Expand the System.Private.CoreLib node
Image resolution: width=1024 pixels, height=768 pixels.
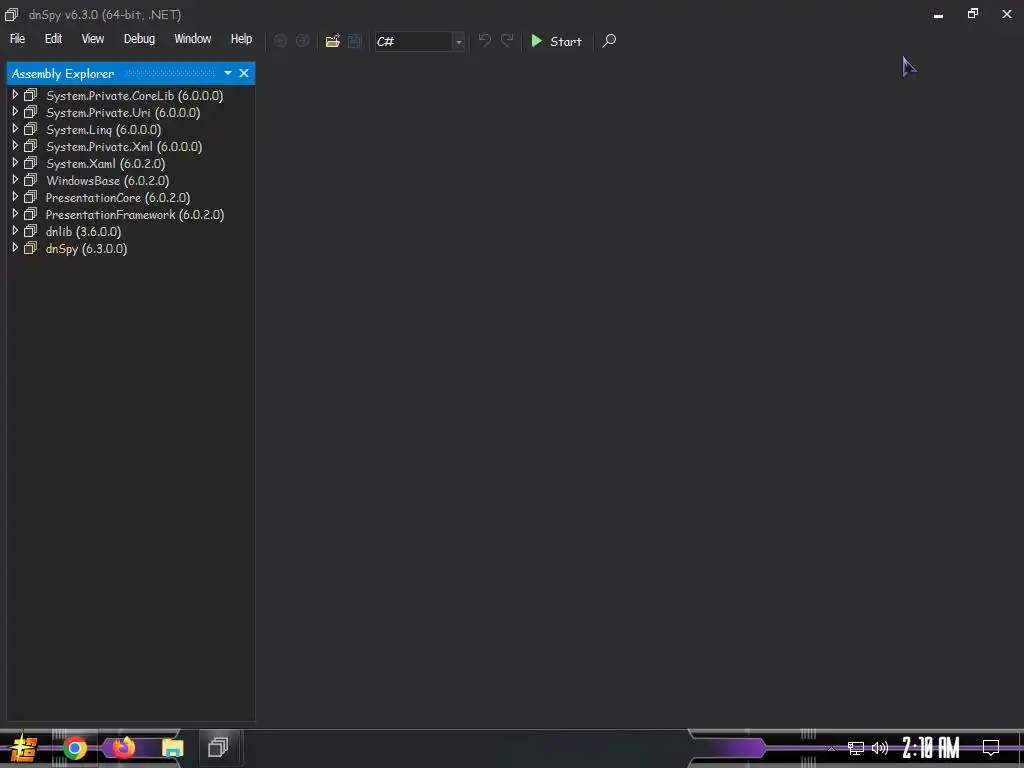pos(15,95)
